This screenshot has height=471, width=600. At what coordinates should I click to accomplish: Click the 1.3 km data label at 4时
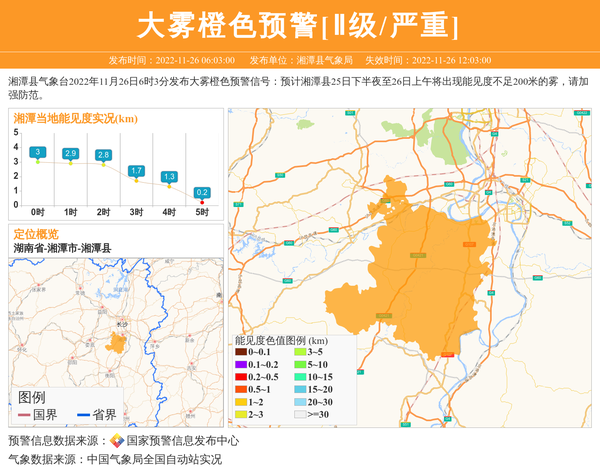click(x=169, y=176)
